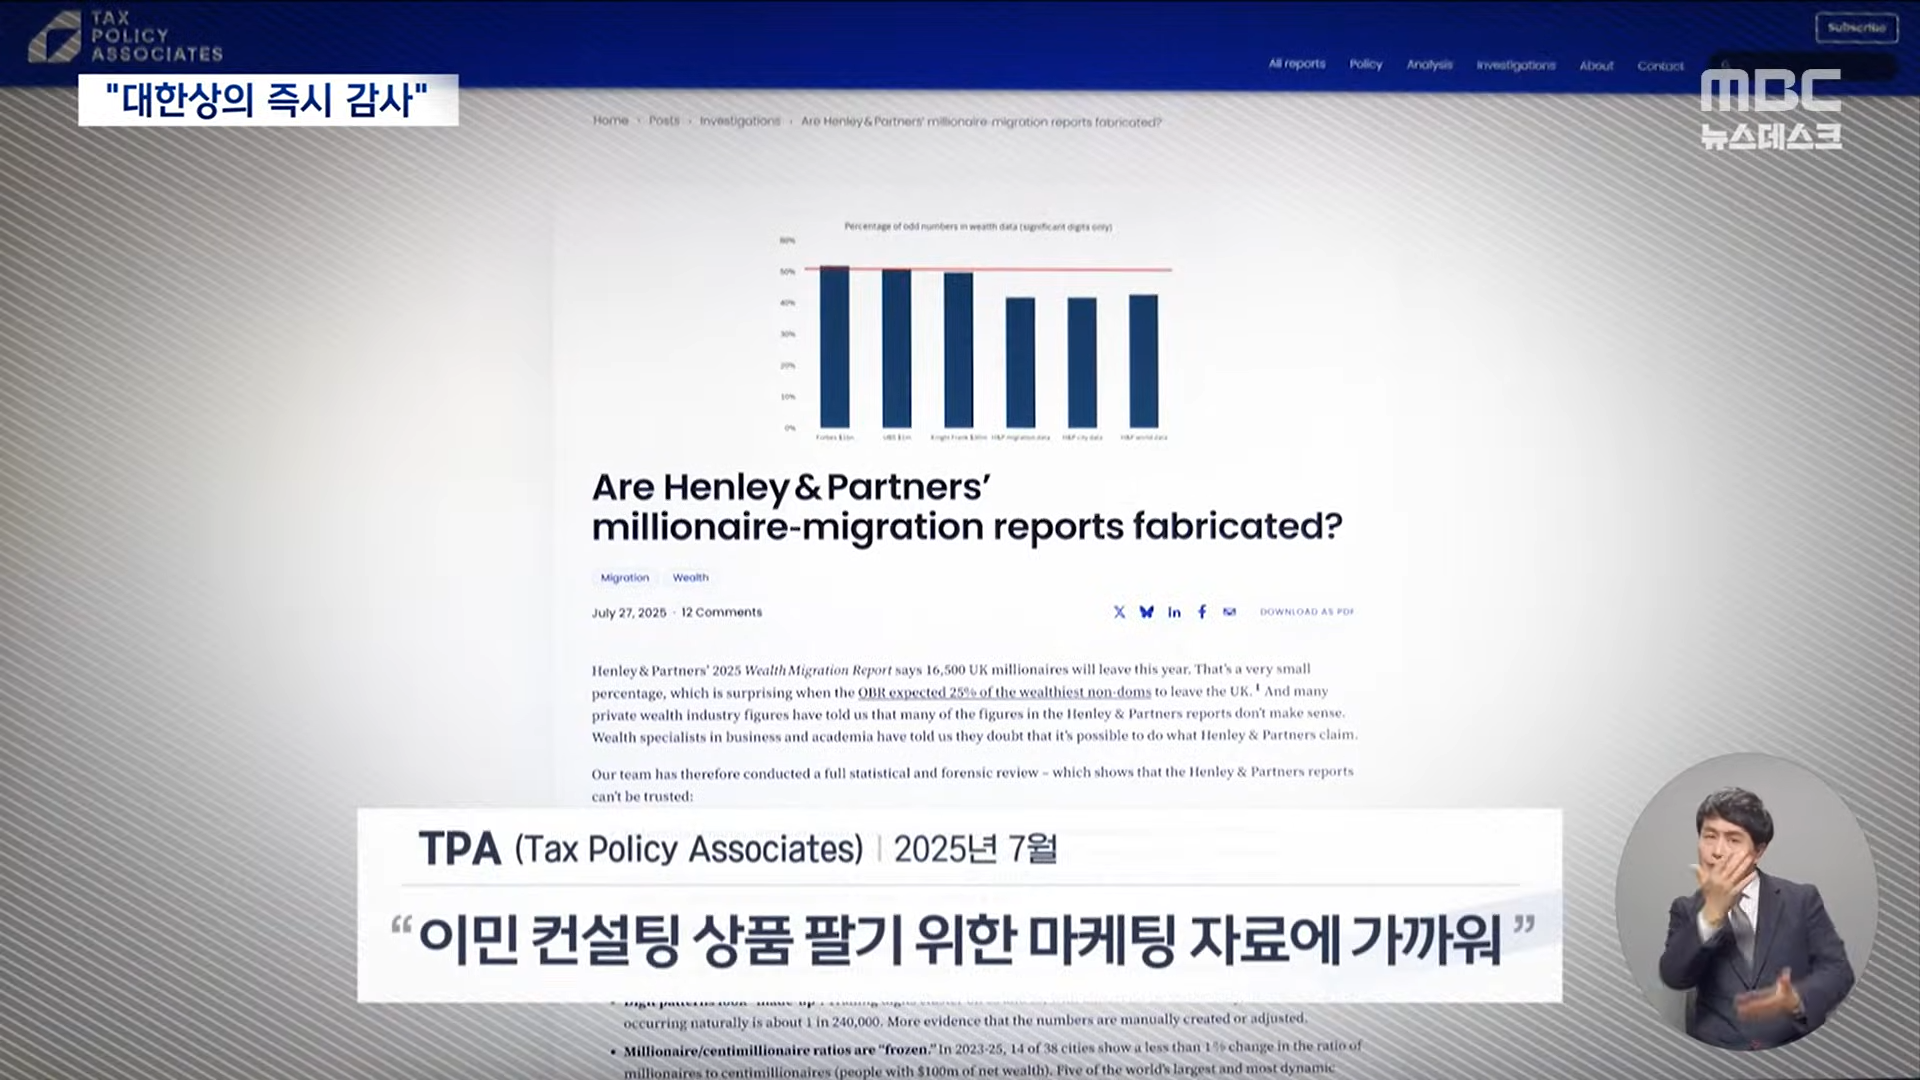This screenshot has height=1080, width=1920.
Task: Open the All reports menu item
Action: [1296, 64]
